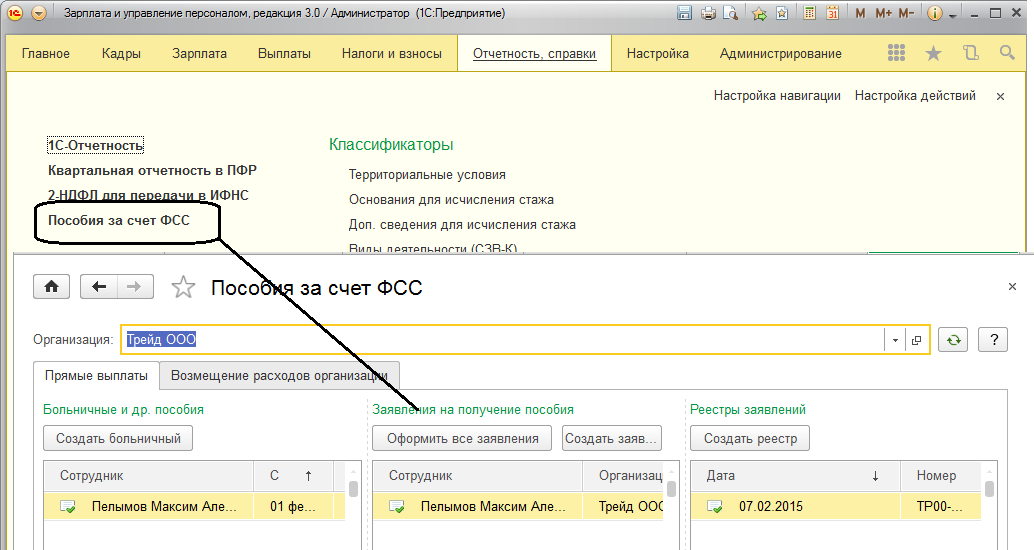This screenshot has height=550, width=1034.
Task: Click the 1C application logo icon
Action: tap(15, 13)
